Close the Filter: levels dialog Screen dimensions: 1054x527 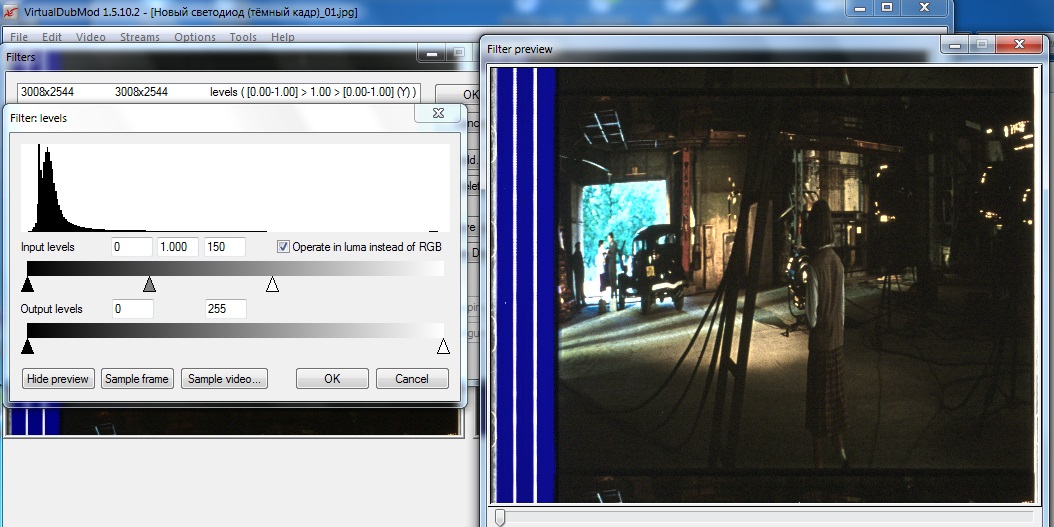(x=438, y=114)
